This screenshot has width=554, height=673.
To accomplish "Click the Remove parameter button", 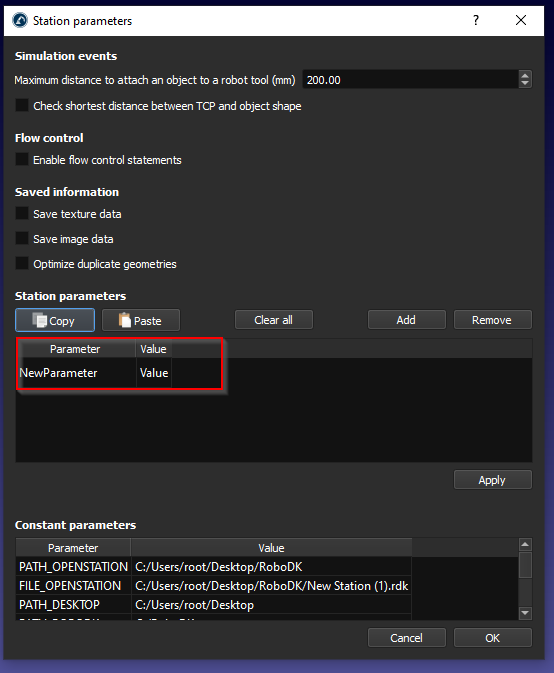I will coord(493,320).
